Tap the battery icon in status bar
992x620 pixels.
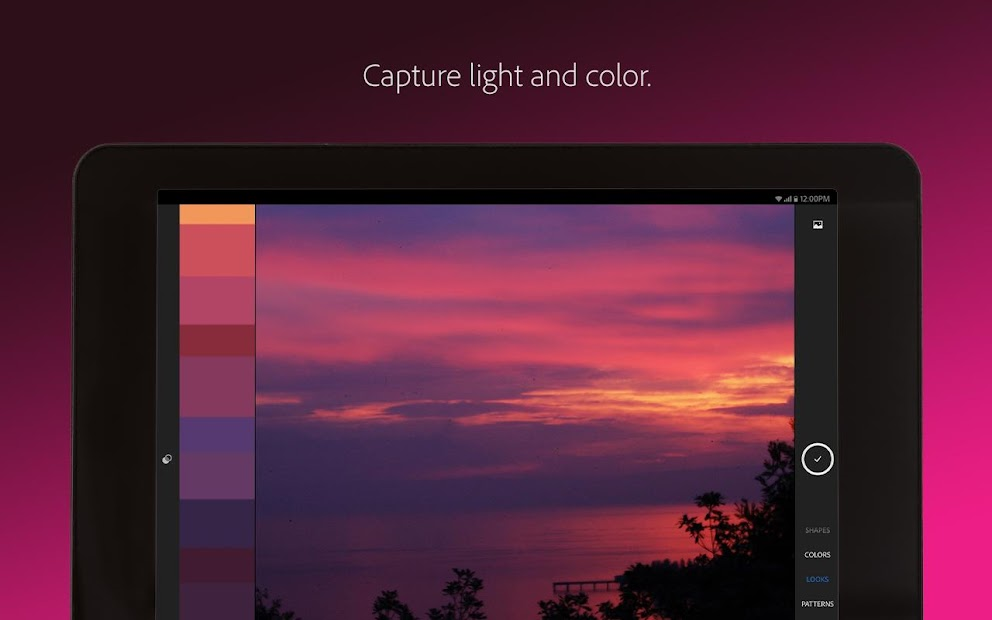click(x=796, y=199)
